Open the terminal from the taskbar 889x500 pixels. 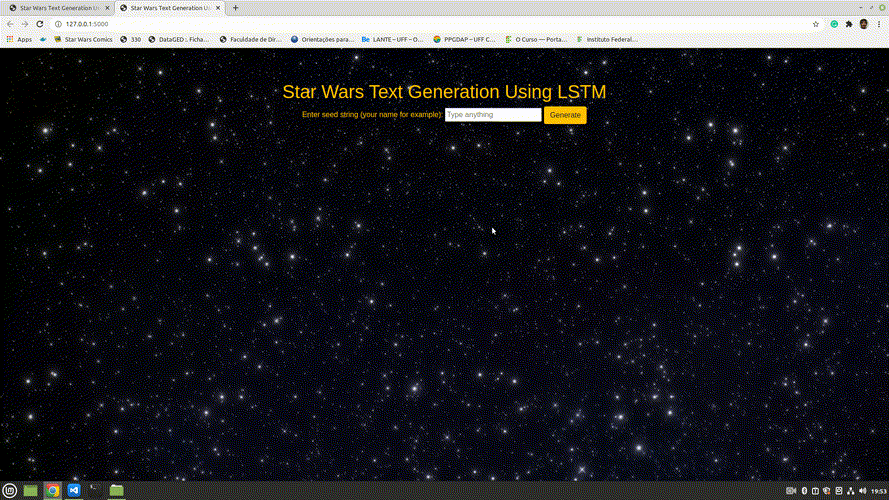tap(95, 490)
